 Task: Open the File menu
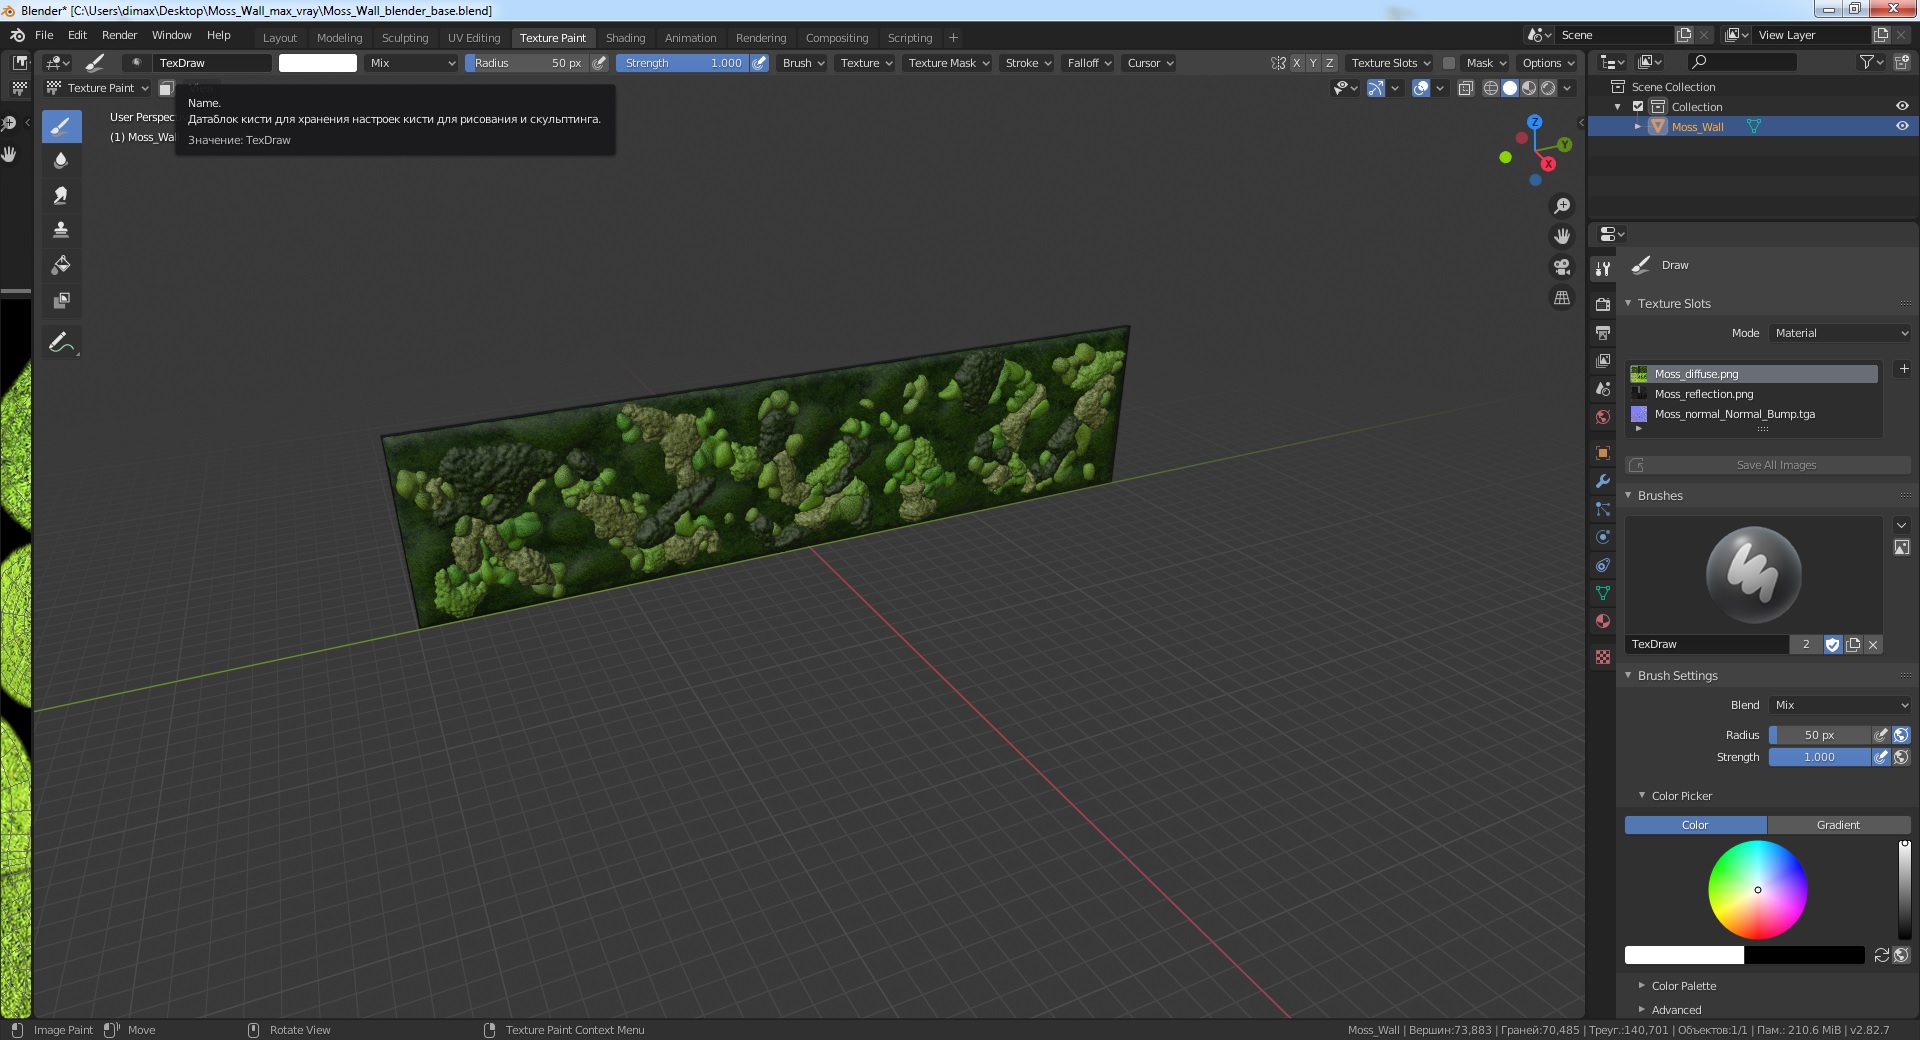(x=44, y=35)
